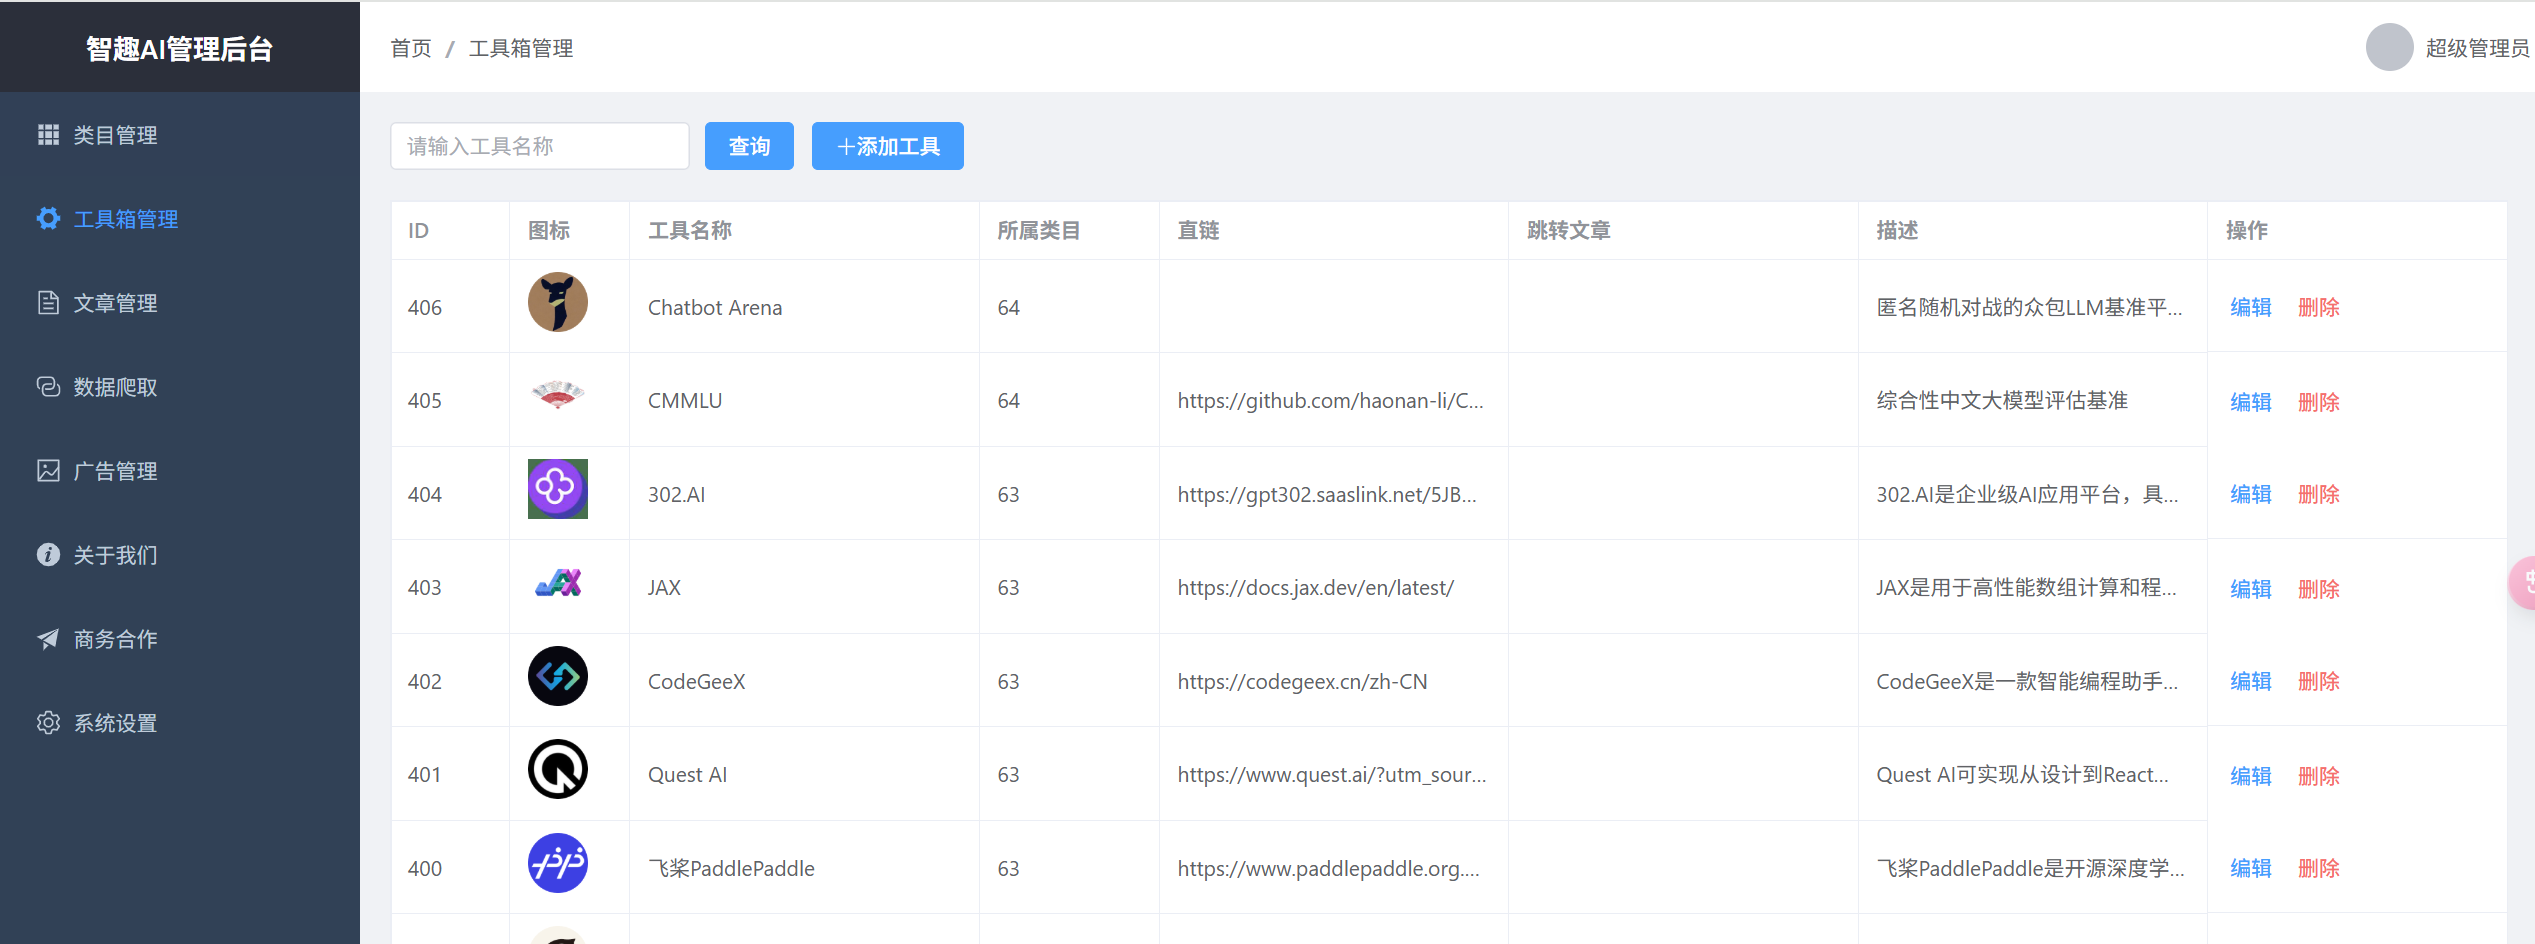
Task: Click the 文章管理 document icon
Action: coord(48,303)
